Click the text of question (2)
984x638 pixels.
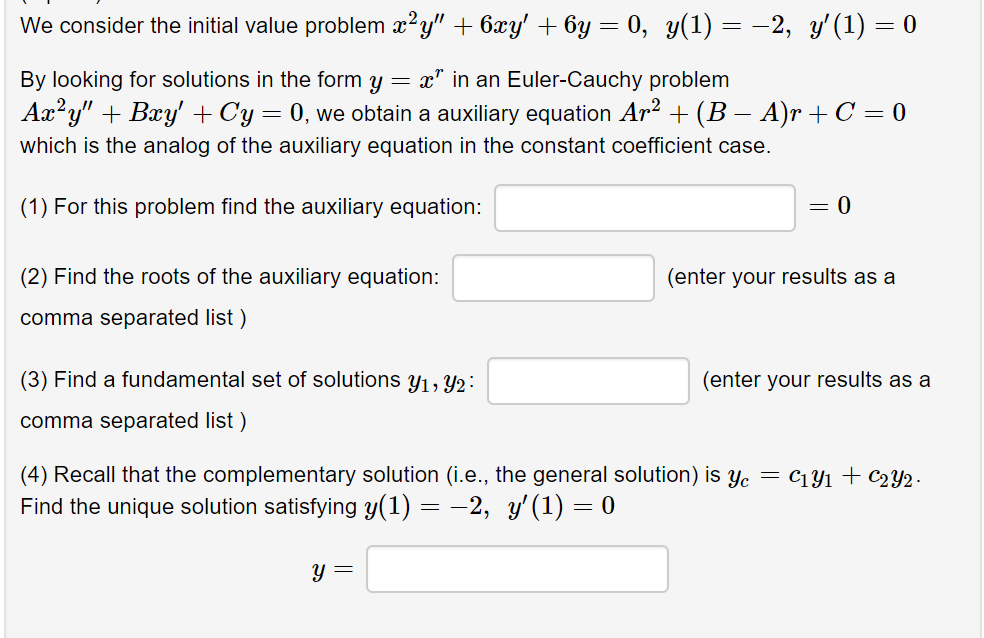pos(230,276)
